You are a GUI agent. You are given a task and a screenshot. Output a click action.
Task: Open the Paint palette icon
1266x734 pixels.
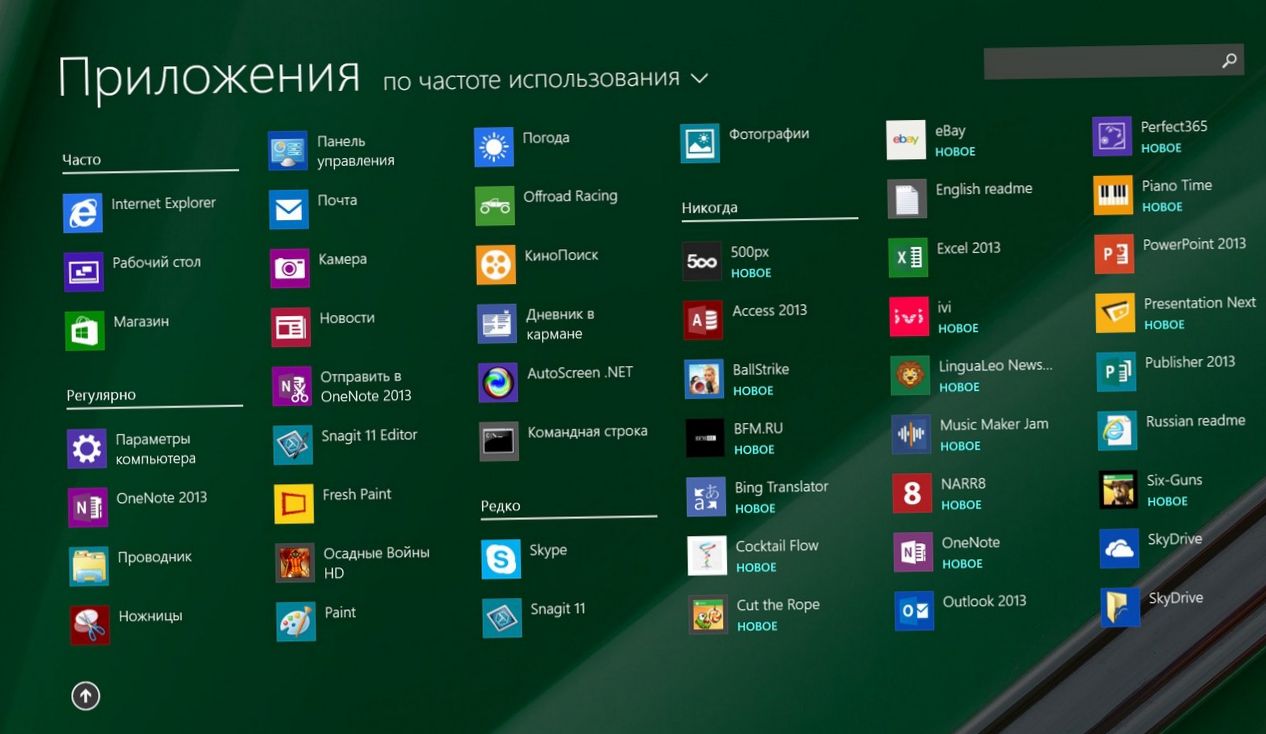tap(296, 622)
